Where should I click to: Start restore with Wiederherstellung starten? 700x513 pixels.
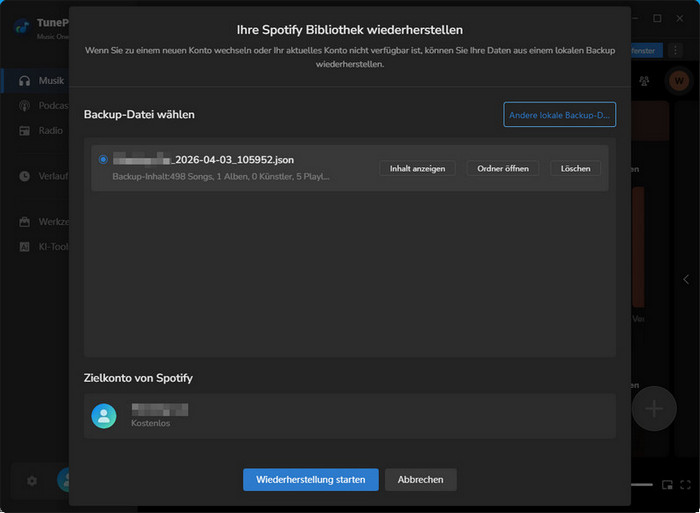[x=311, y=480]
